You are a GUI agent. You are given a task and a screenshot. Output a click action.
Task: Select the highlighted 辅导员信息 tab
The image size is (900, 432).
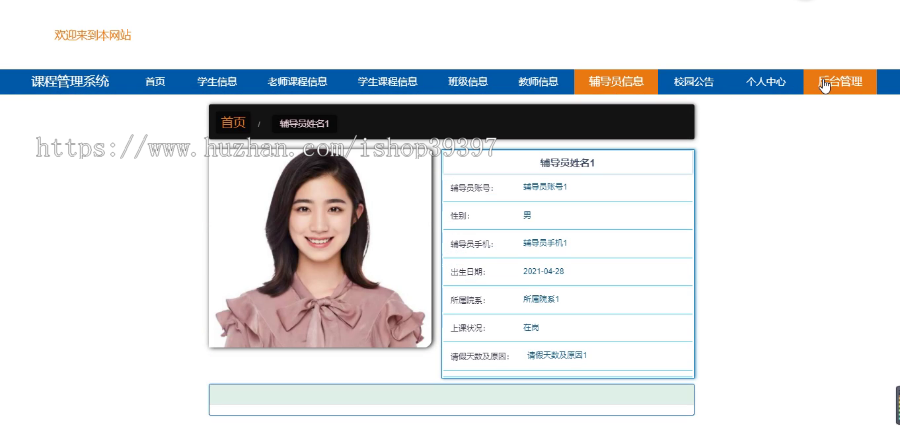[x=616, y=81]
